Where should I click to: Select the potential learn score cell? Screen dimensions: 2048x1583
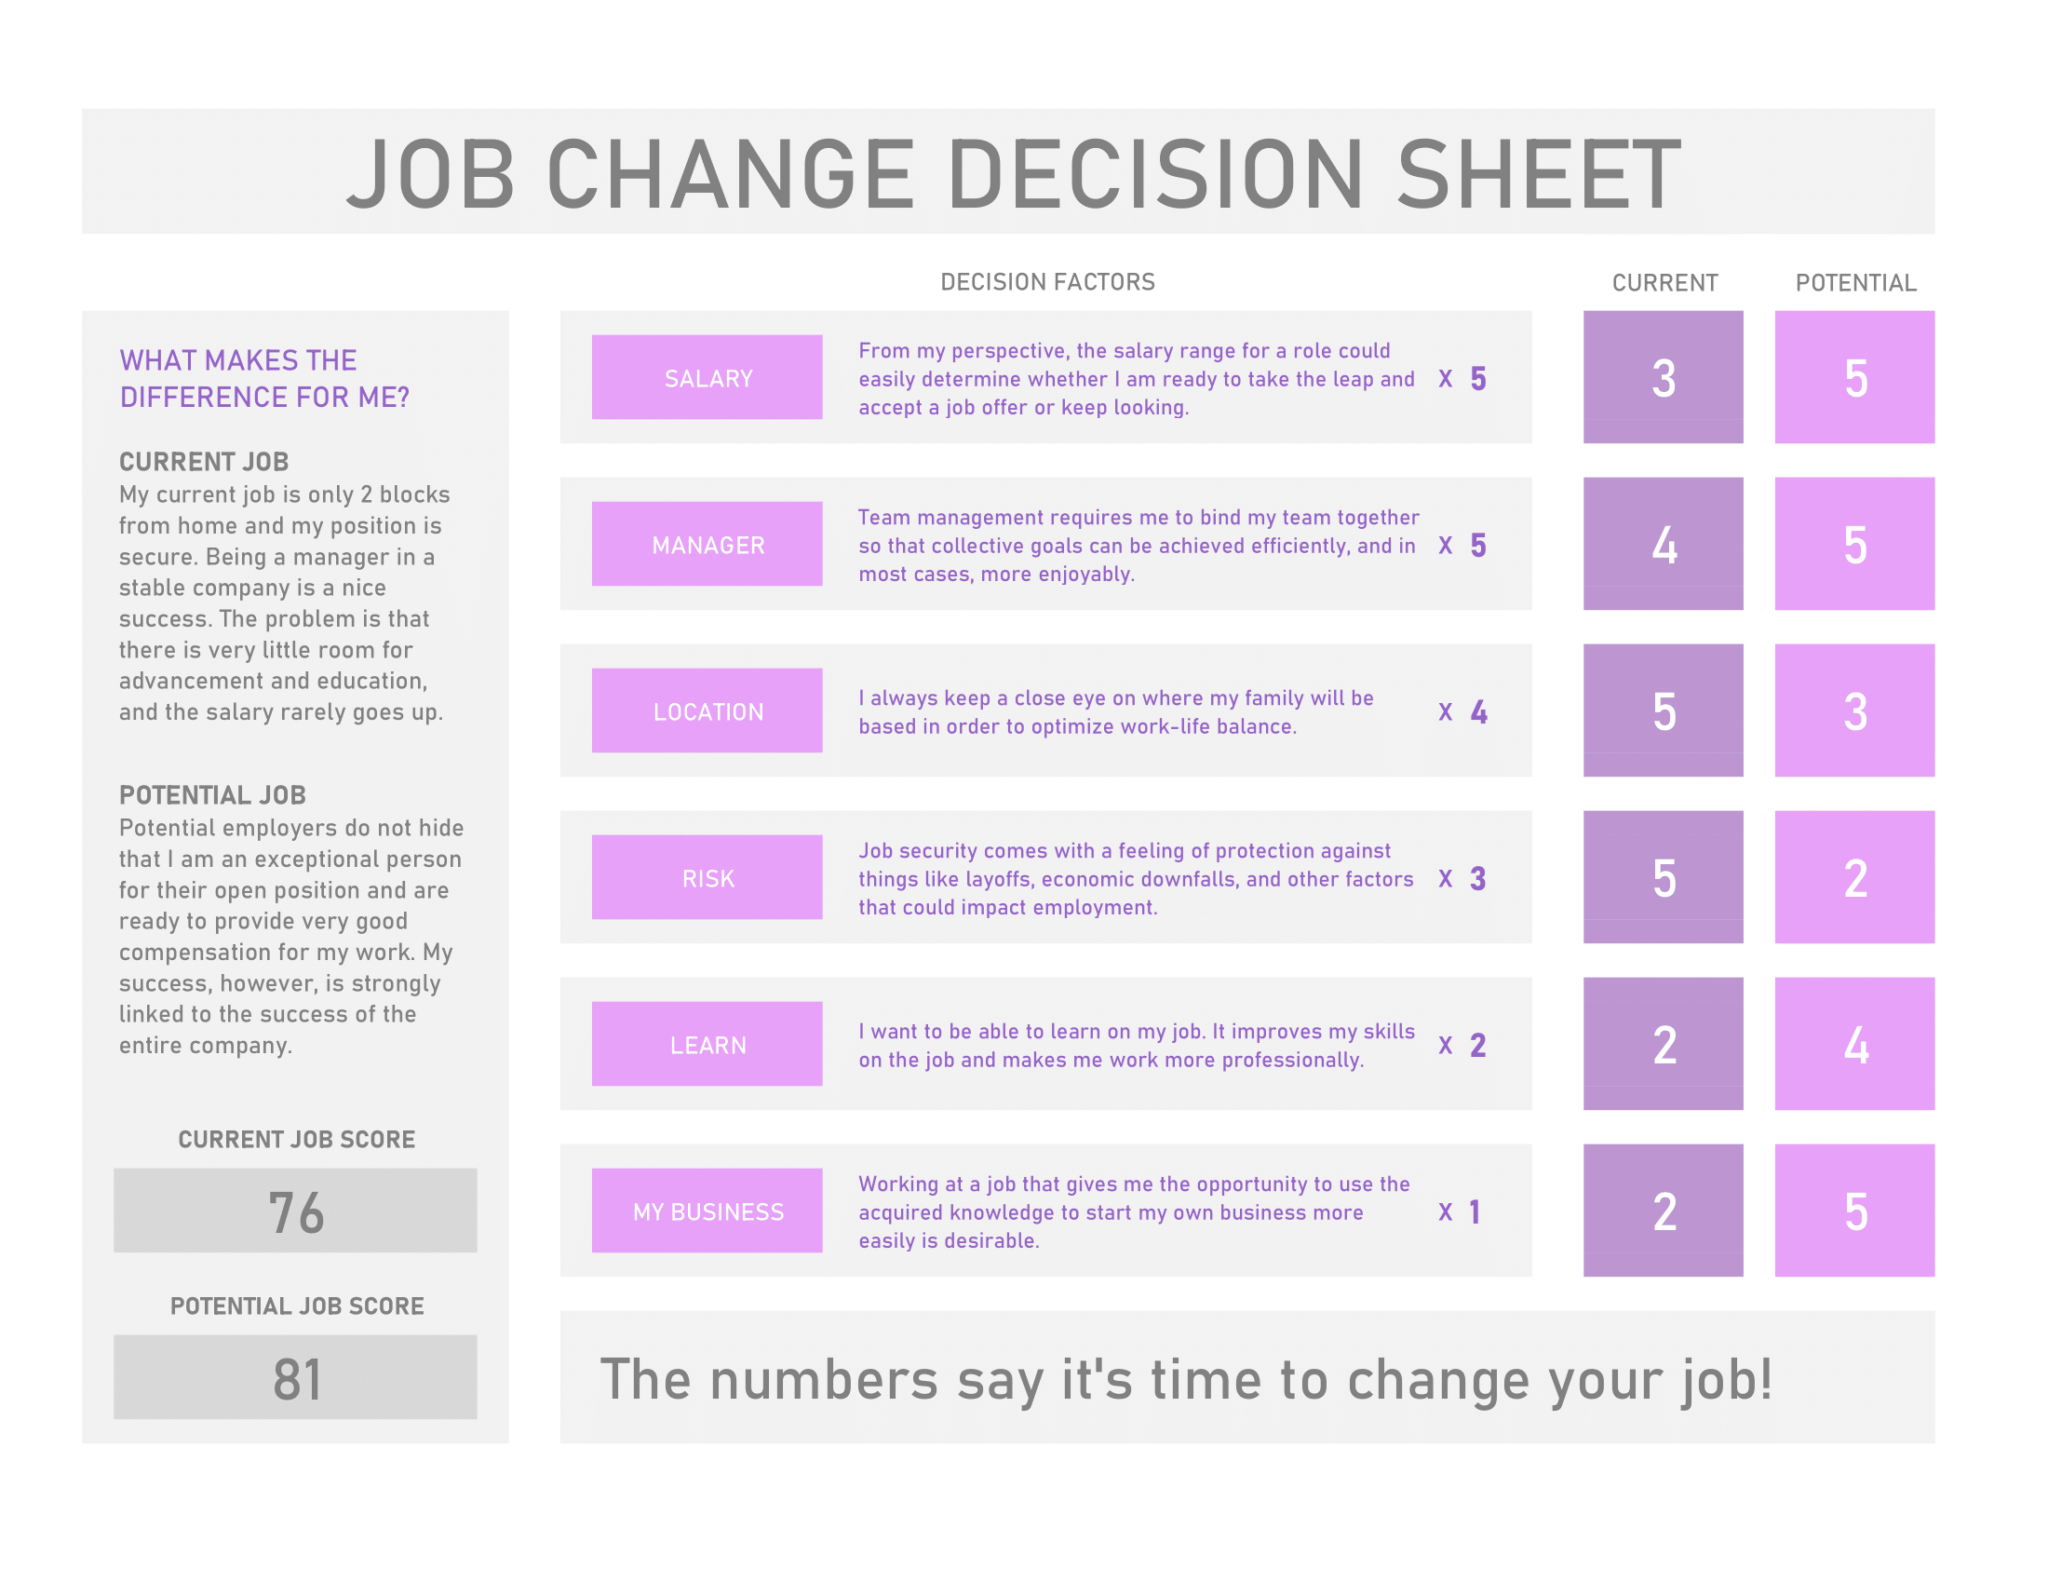tap(1855, 1044)
